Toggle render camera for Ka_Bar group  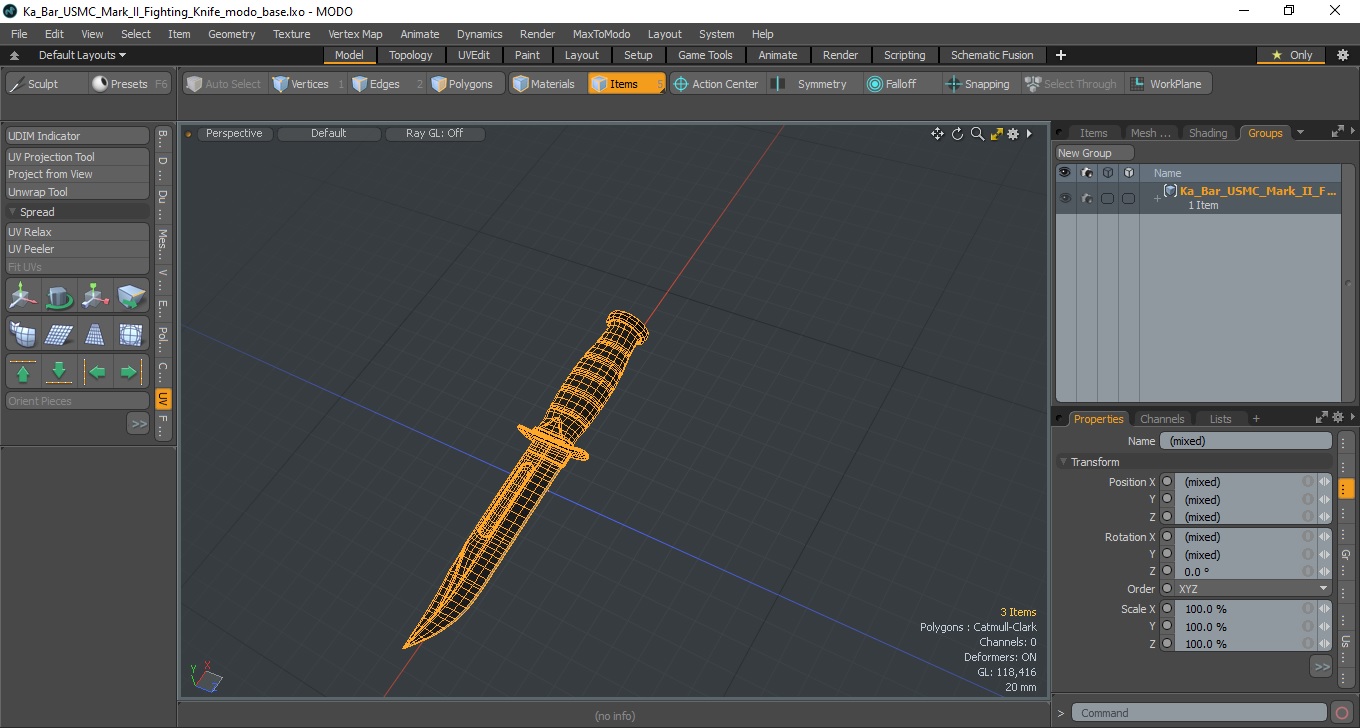pyautogui.click(x=1086, y=198)
